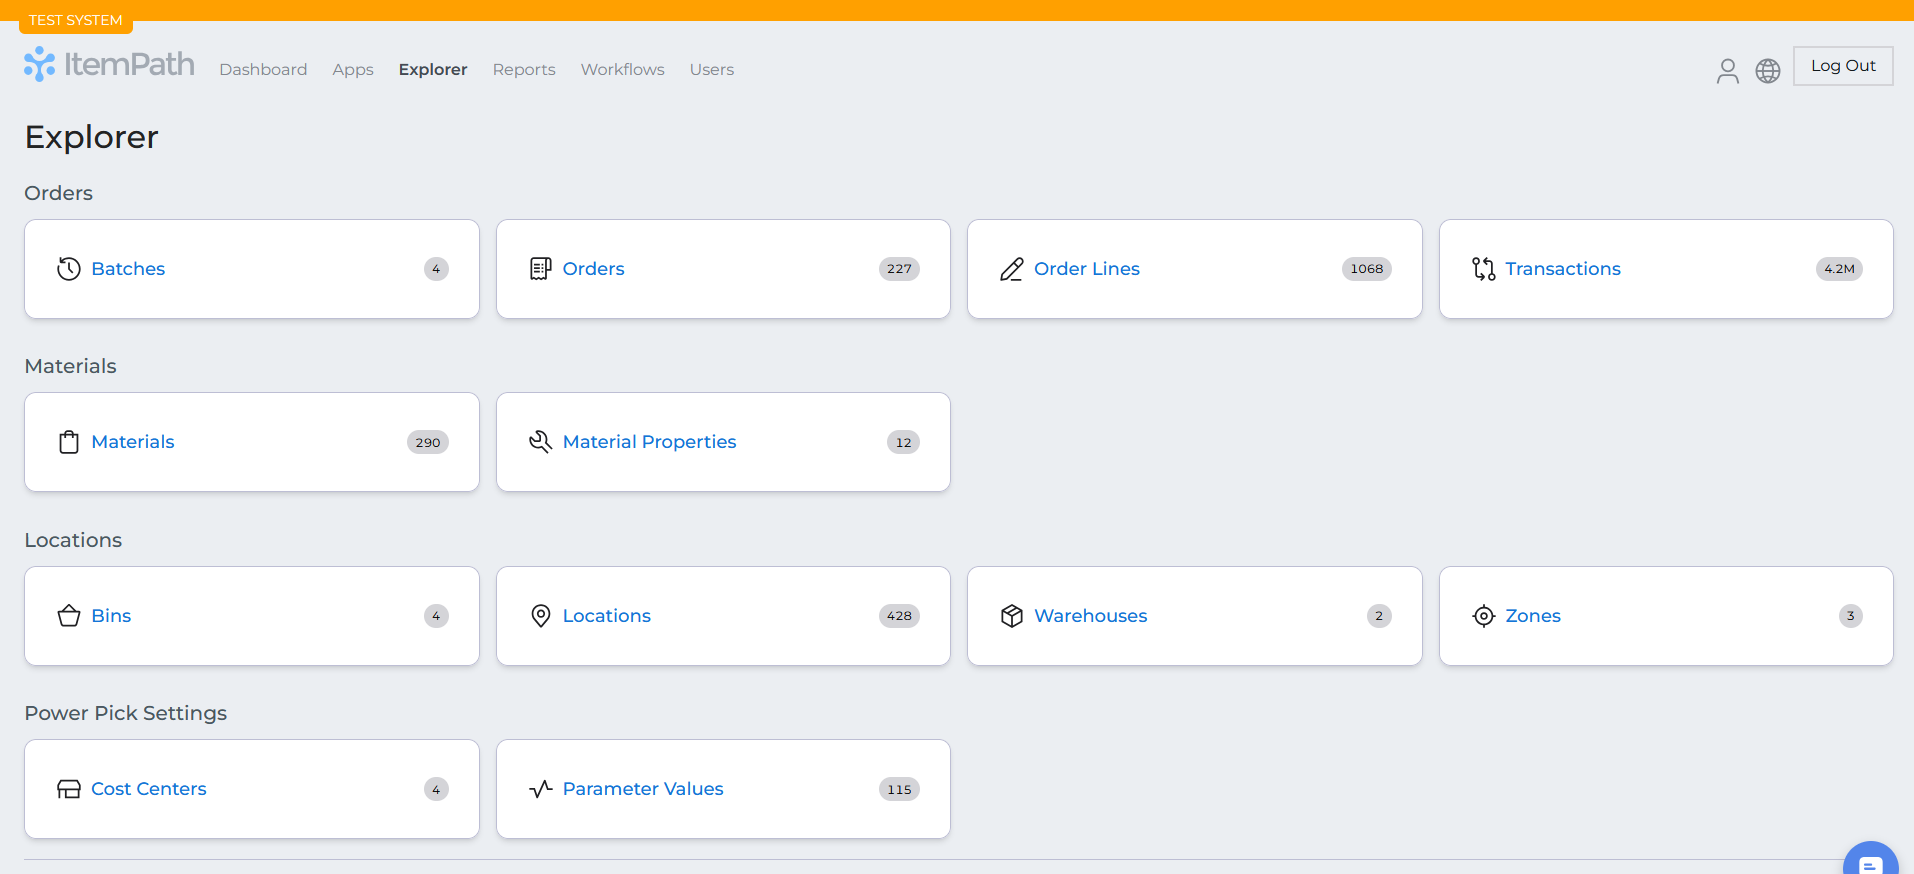Click the Orders count badge 227
1914x874 pixels.
coord(898,269)
